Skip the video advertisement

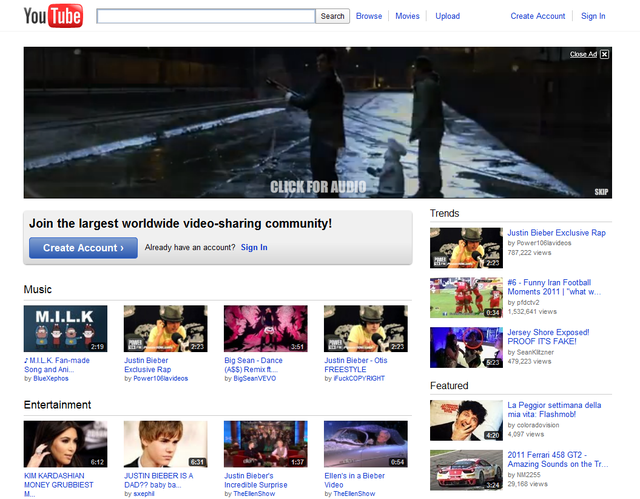pos(601,192)
